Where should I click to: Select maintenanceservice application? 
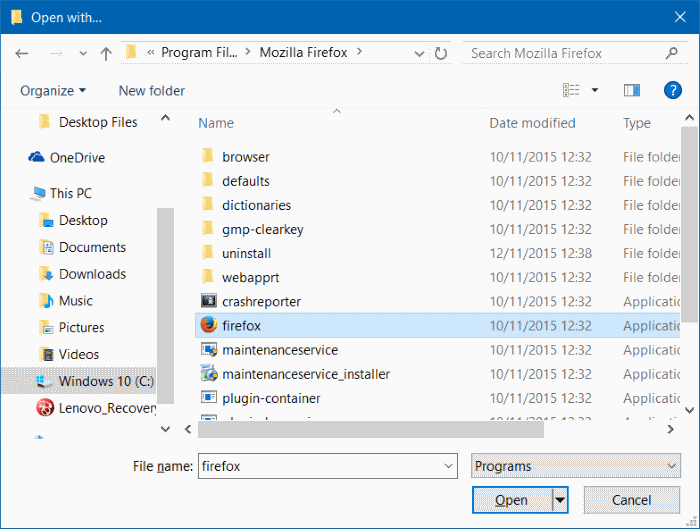[x=280, y=350]
